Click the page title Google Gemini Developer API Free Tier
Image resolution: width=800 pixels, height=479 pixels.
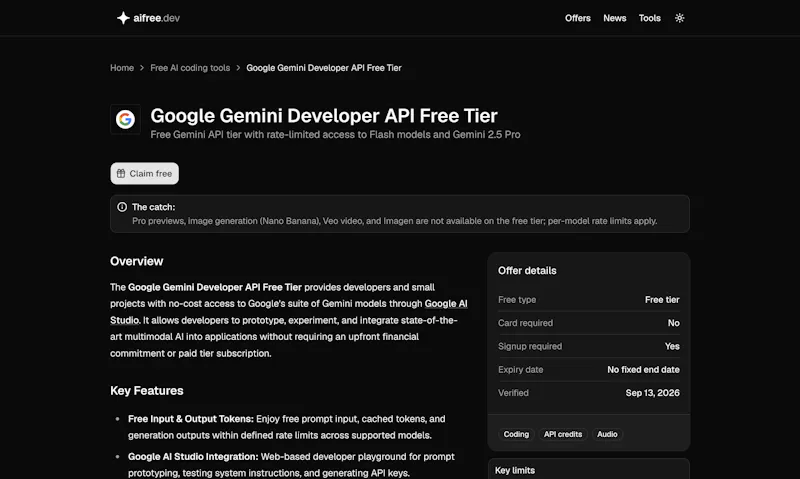point(323,116)
